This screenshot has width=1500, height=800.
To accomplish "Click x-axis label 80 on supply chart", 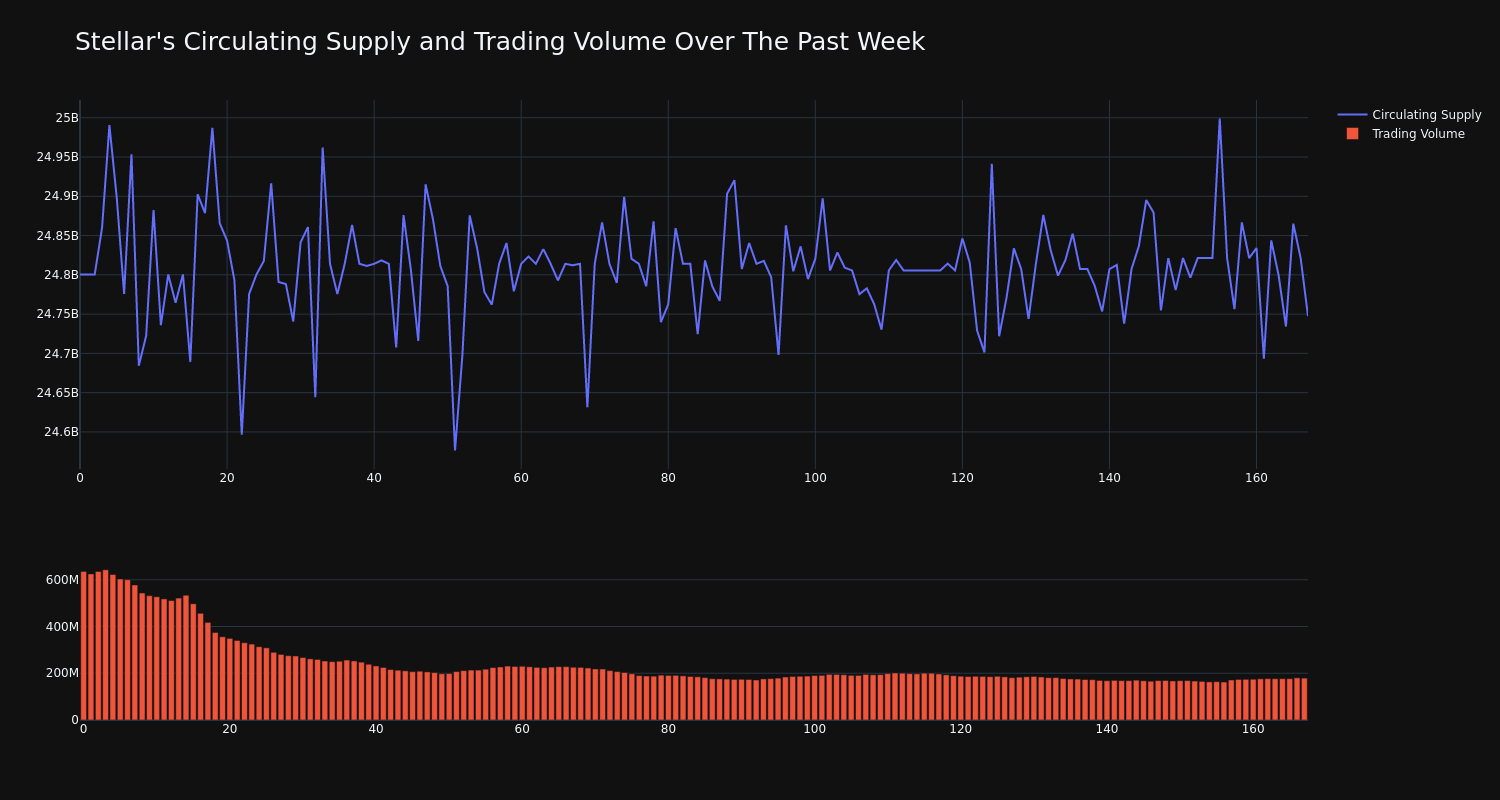I will pos(668,478).
